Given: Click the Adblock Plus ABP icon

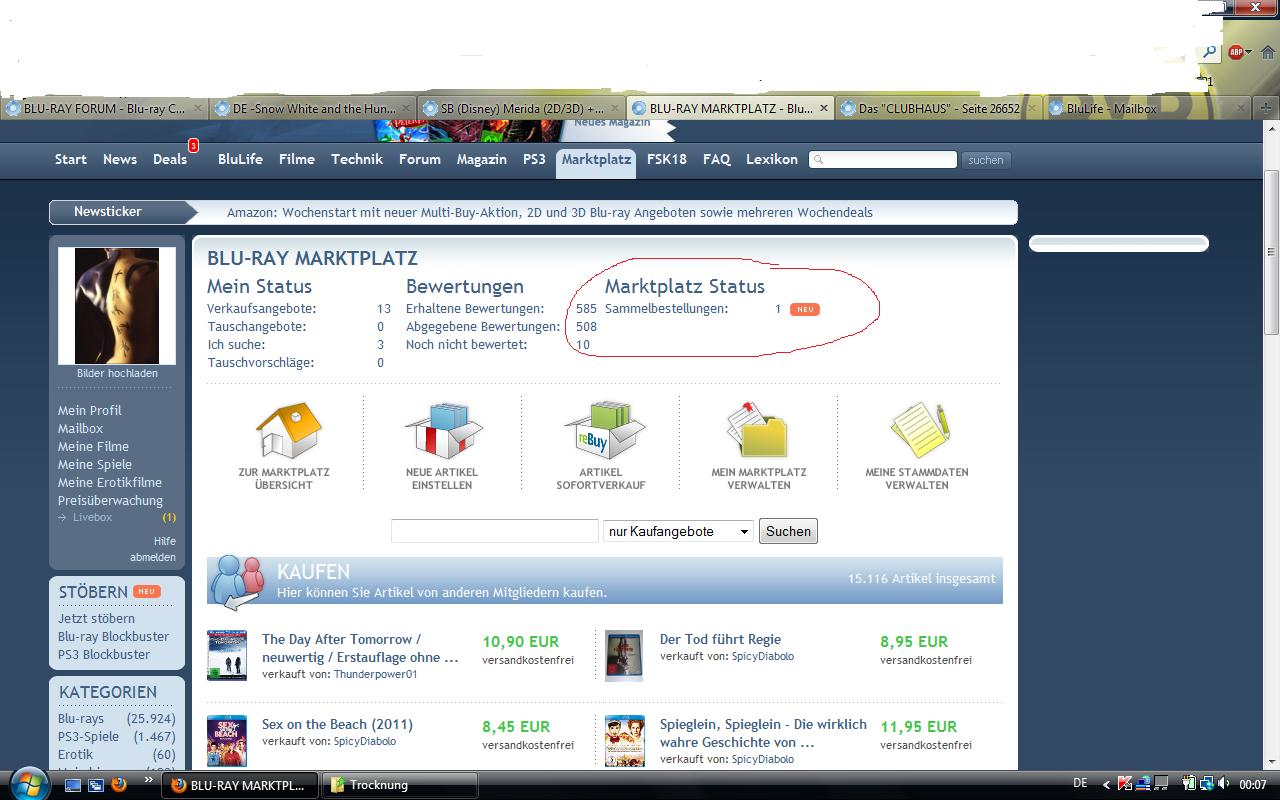Looking at the screenshot, I should coord(1235,52).
